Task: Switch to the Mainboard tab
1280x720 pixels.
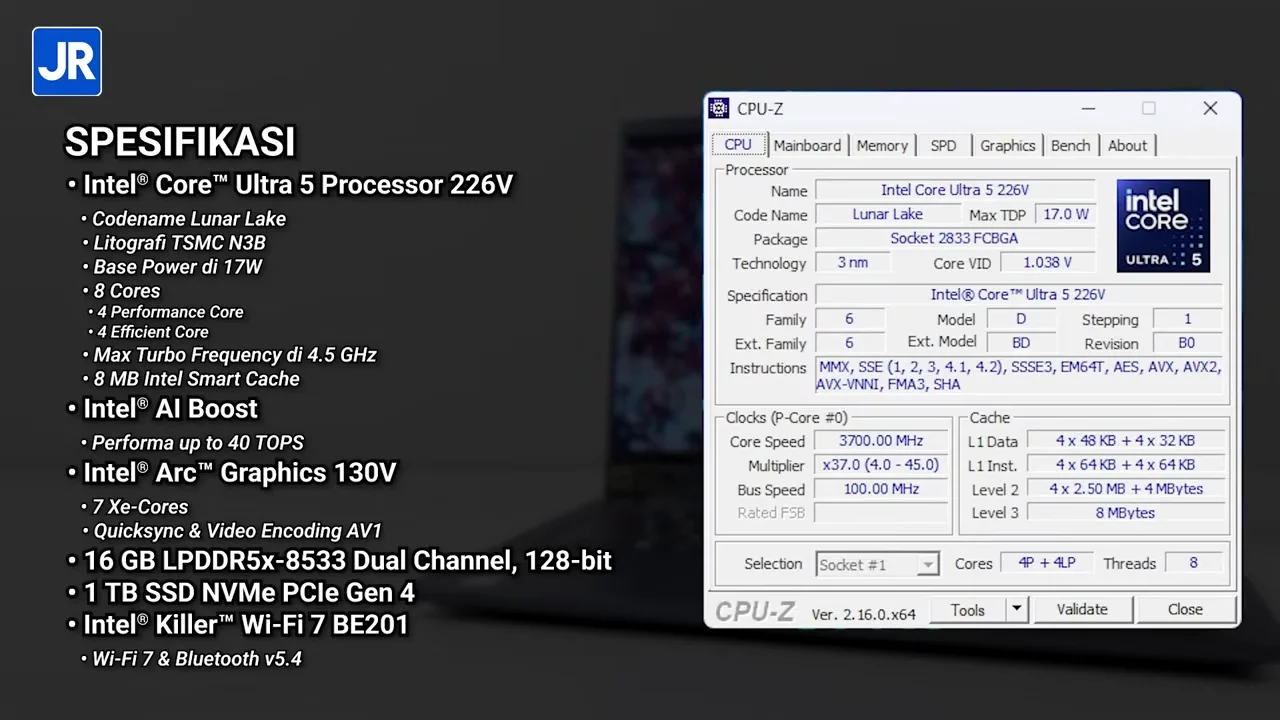Action: coord(807,145)
